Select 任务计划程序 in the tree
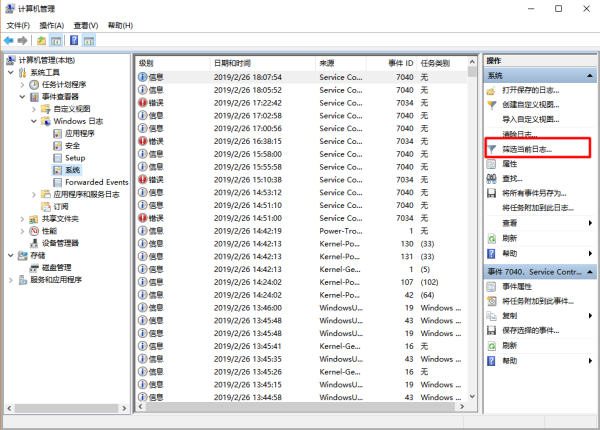Image resolution: width=600 pixels, height=430 pixels. [64, 85]
